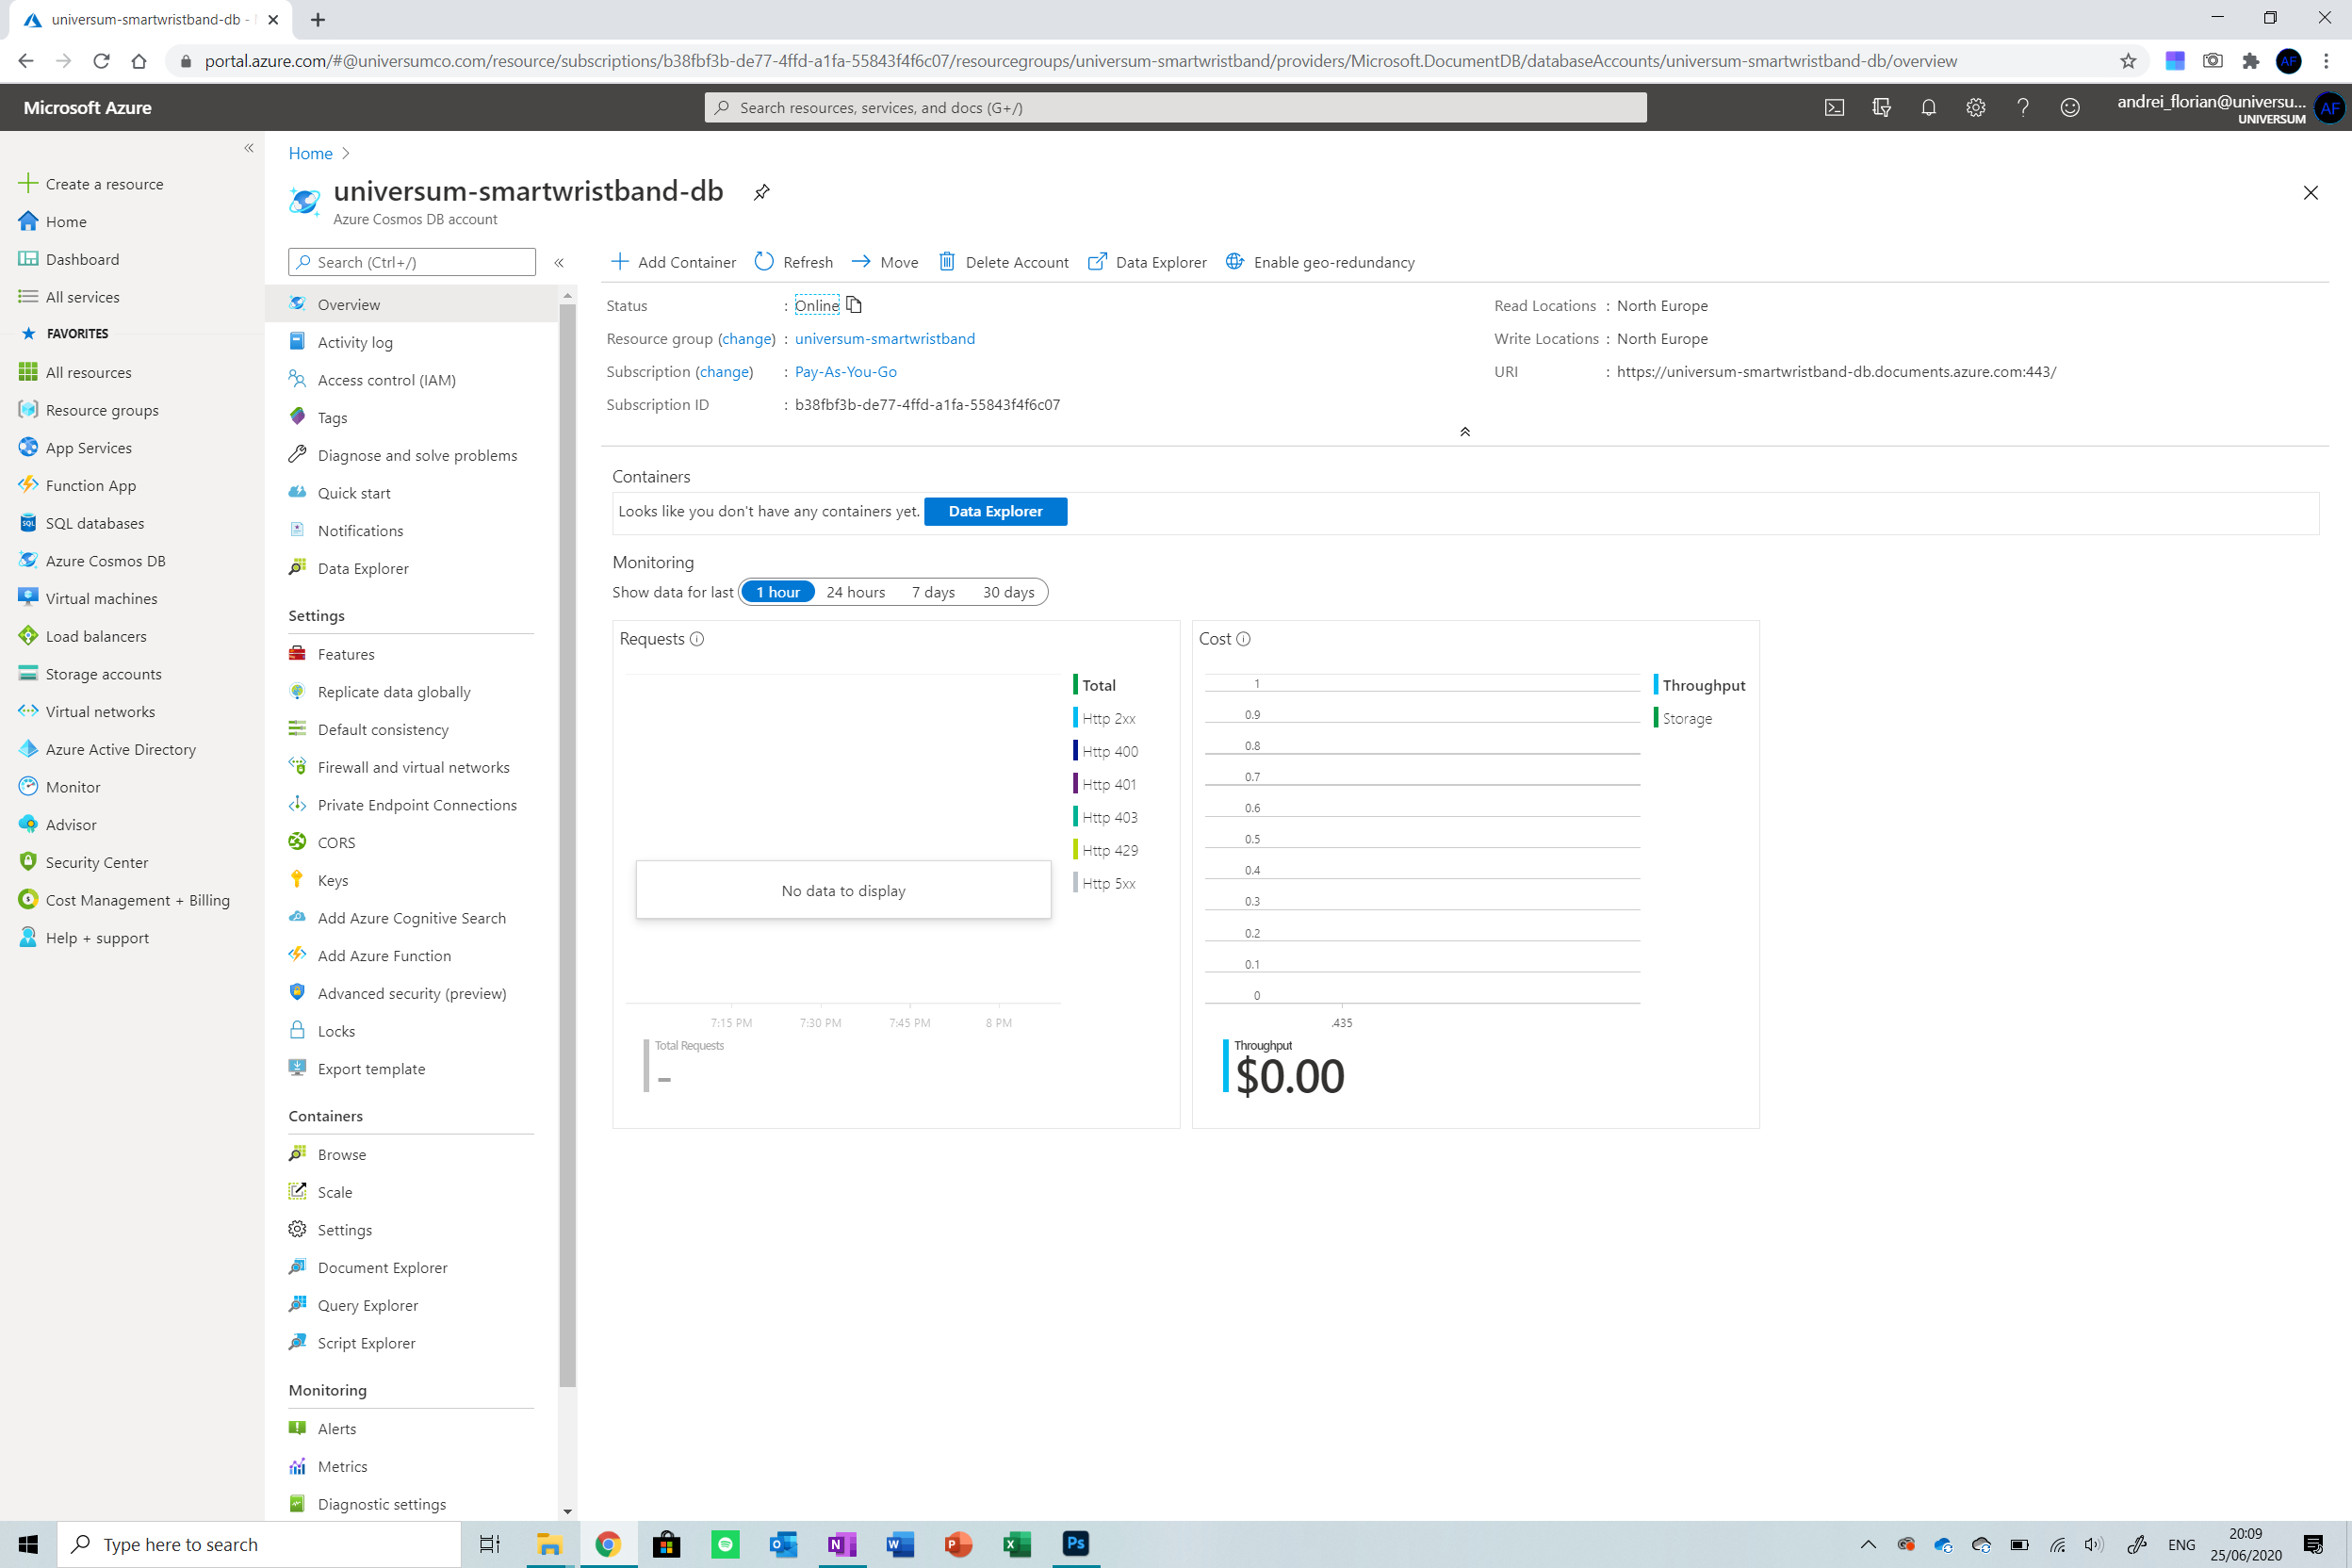Select the 30 days time range
This screenshot has width=2352, height=1568.
tap(1008, 592)
